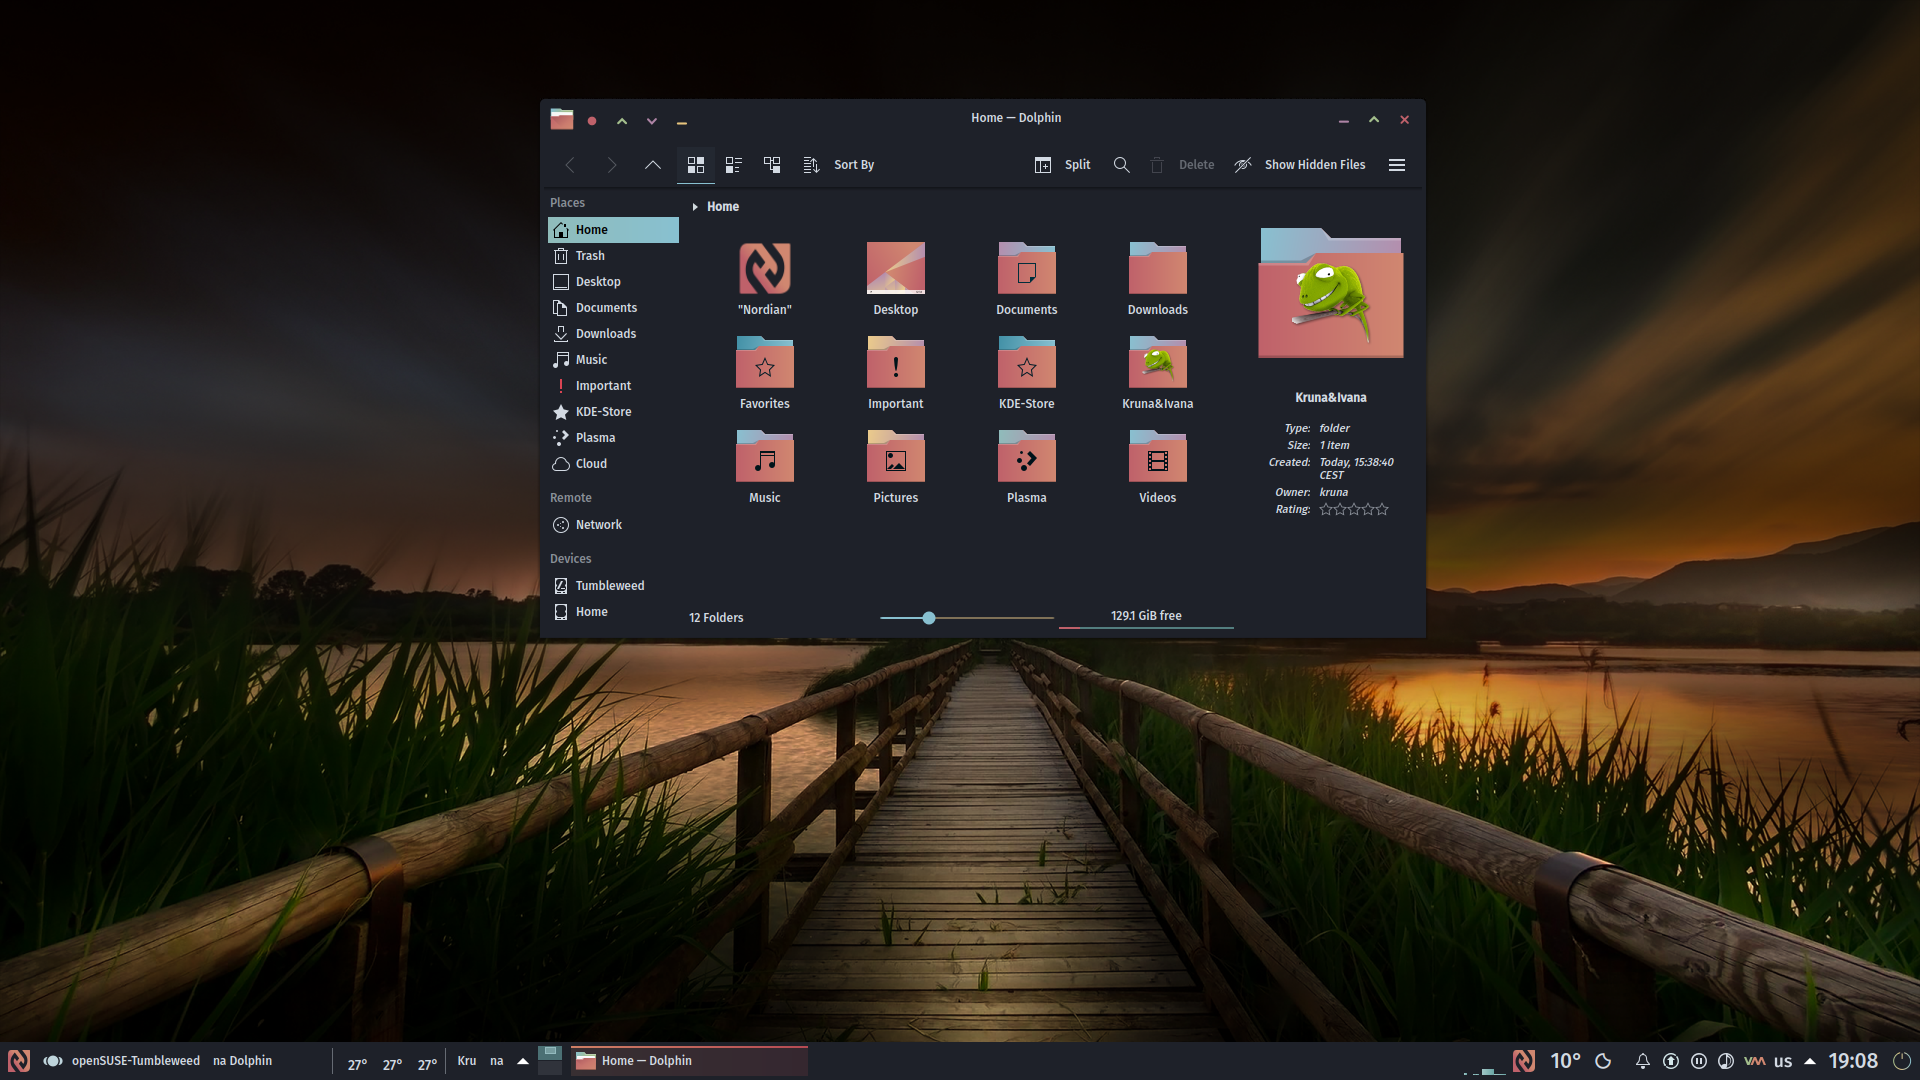Select Home in Places sidebar
Screen dimensions: 1920x1080
(613, 230)
